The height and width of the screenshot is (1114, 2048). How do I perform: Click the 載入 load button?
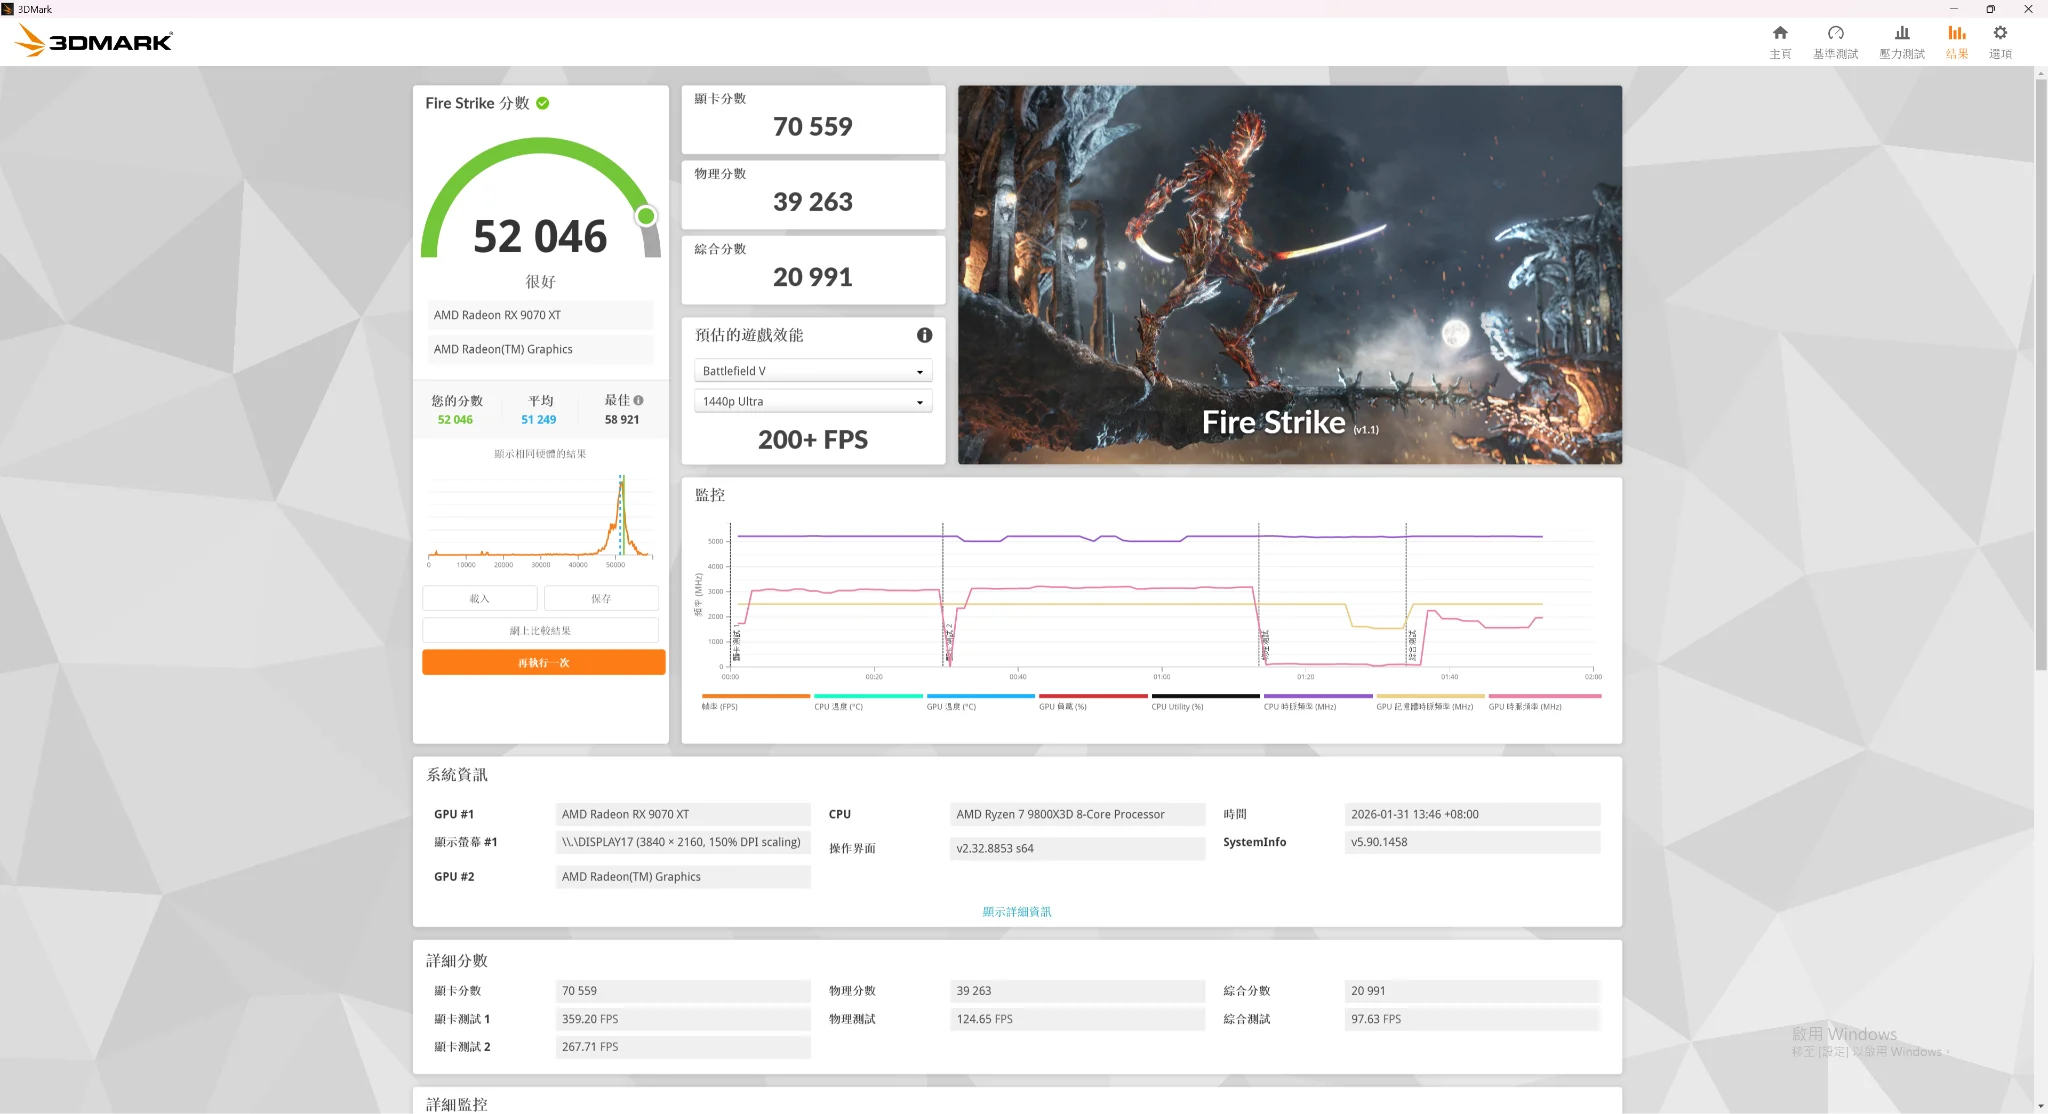coord(480,598)
